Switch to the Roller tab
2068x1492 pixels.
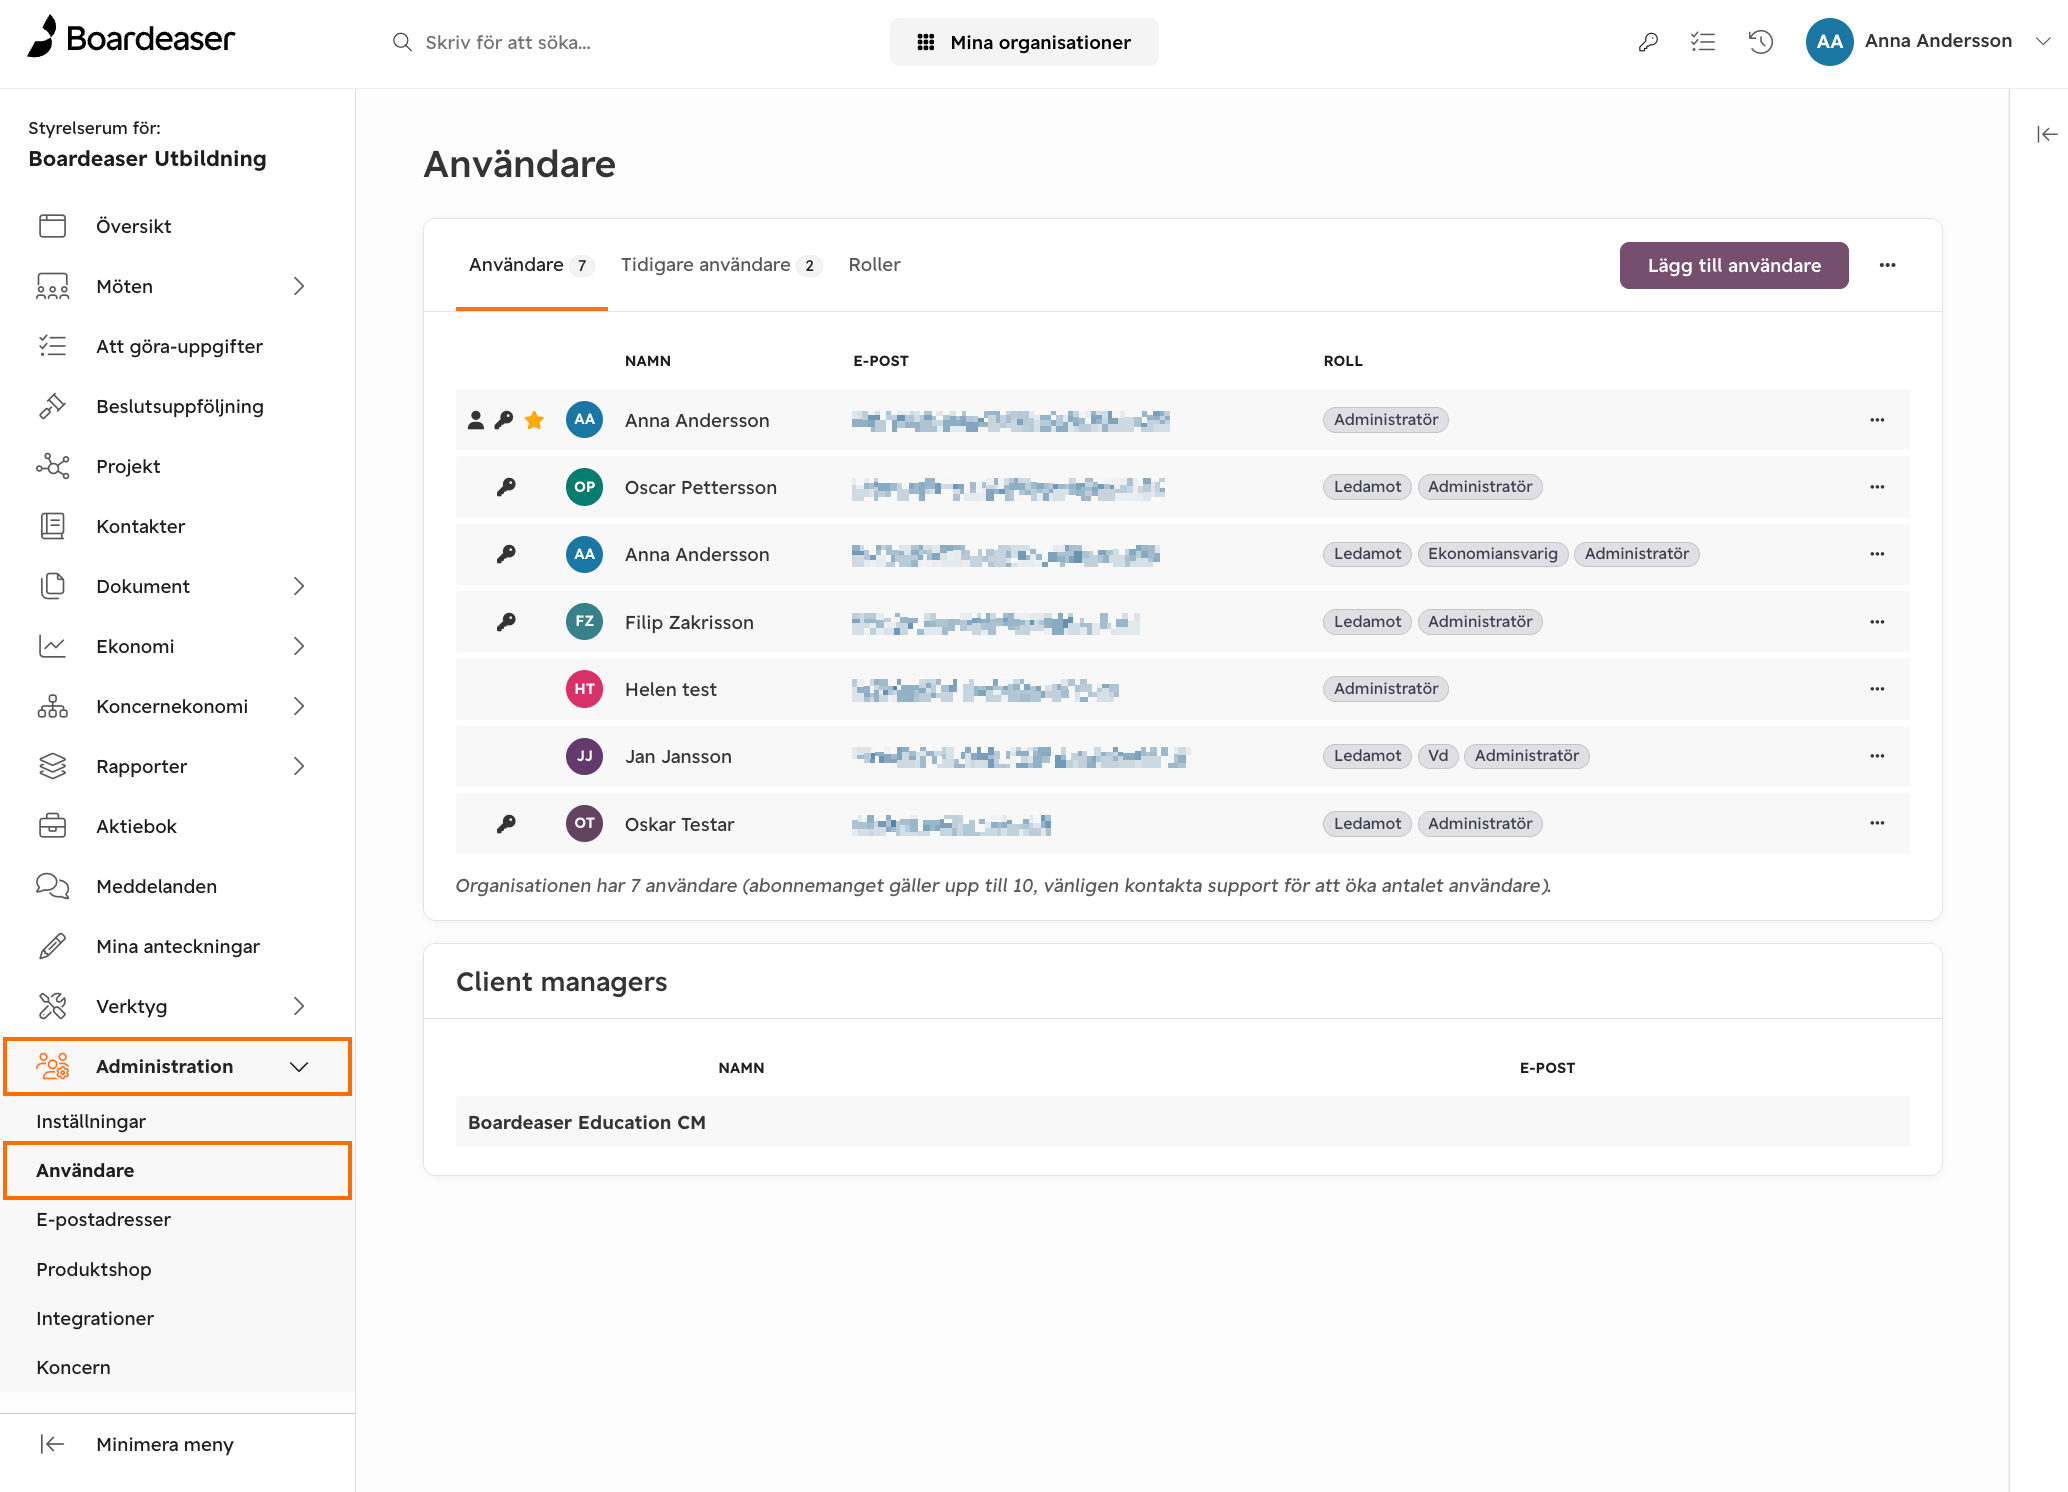874,265
